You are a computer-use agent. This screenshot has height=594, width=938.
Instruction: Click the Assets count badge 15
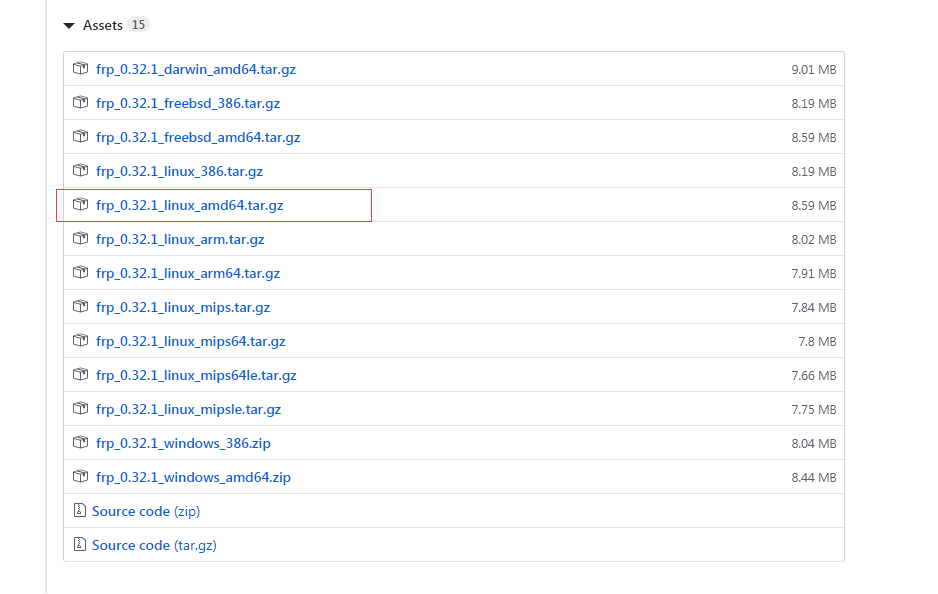coord(138,25)
